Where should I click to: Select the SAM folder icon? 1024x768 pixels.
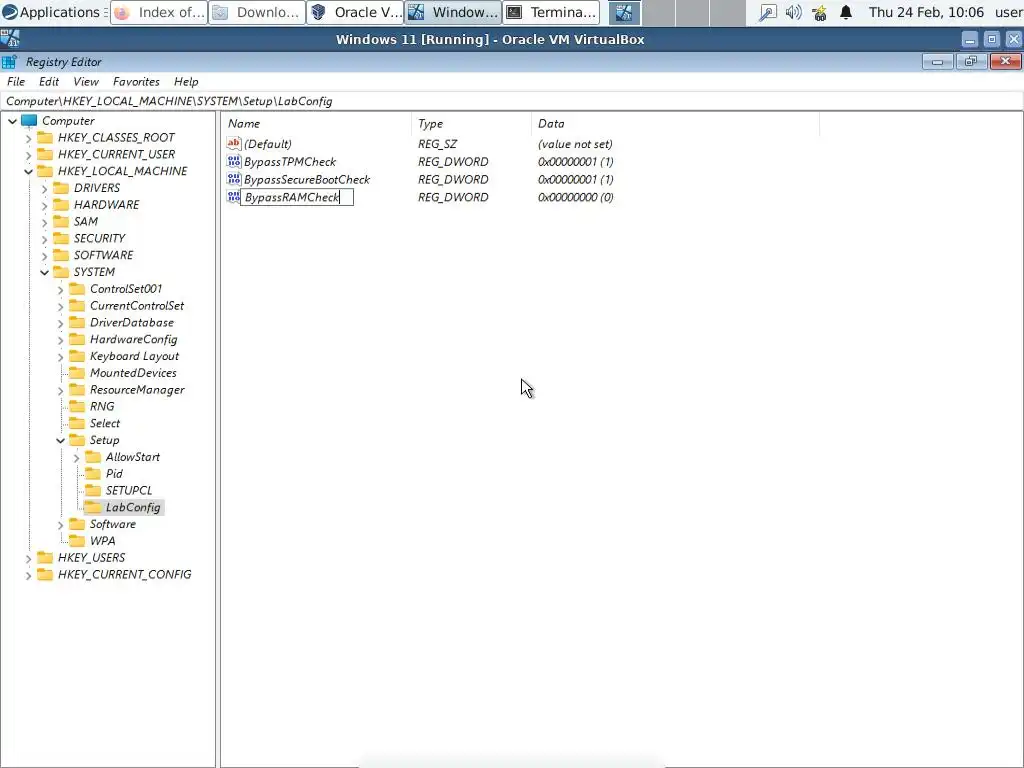(61, 221)
